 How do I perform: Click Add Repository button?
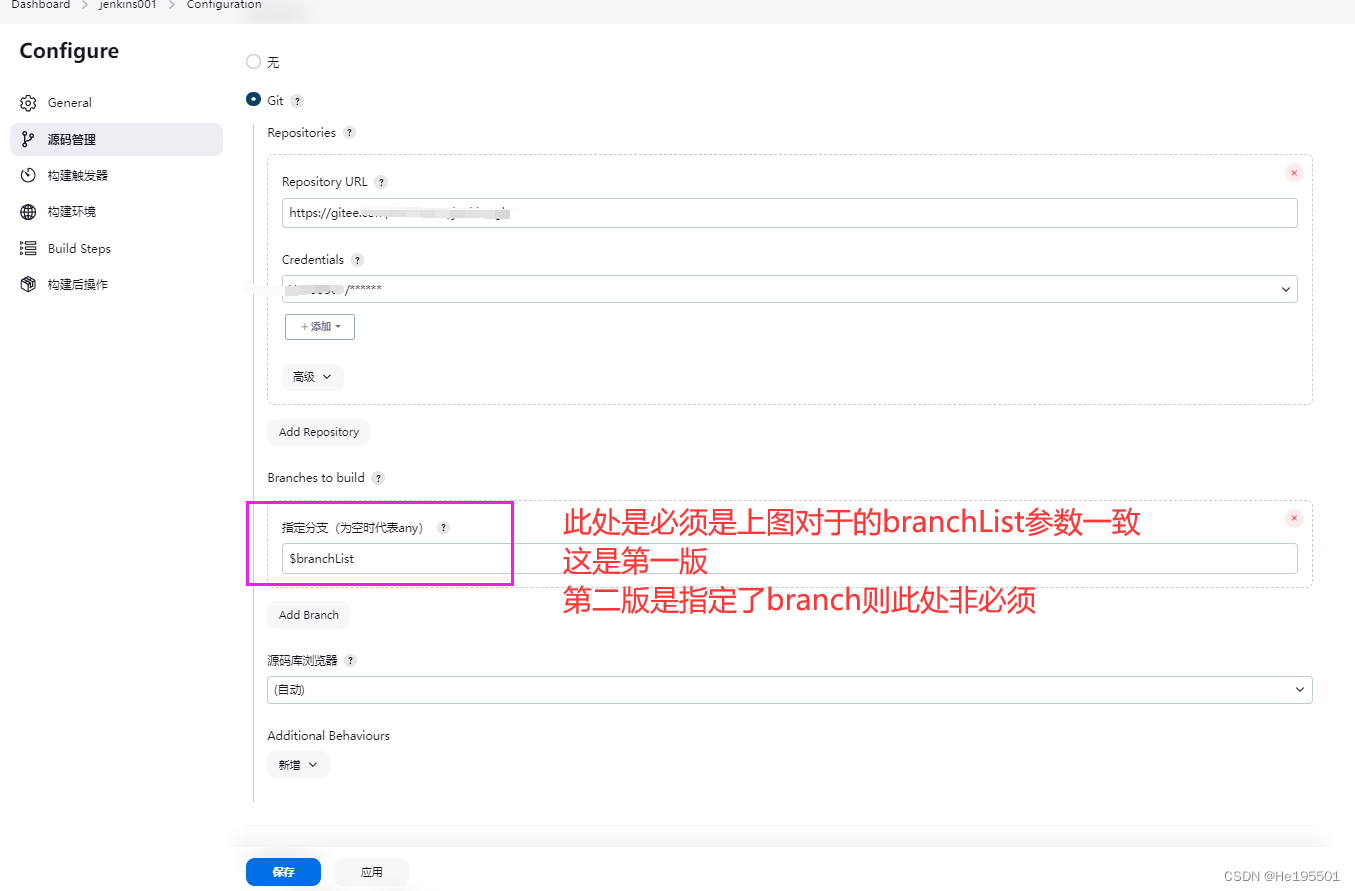(x=319, y=432)
